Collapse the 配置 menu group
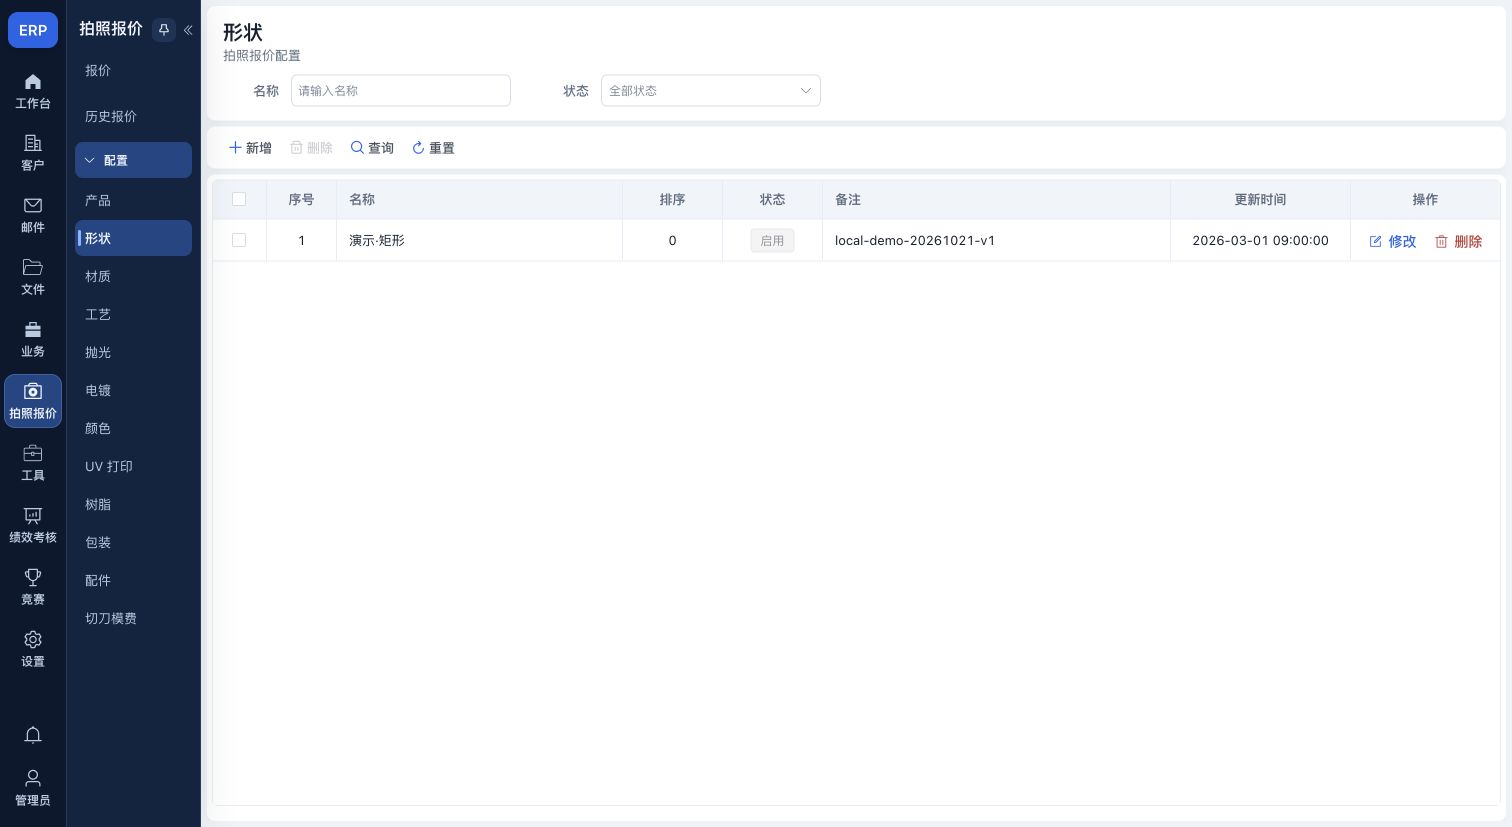 133,160
